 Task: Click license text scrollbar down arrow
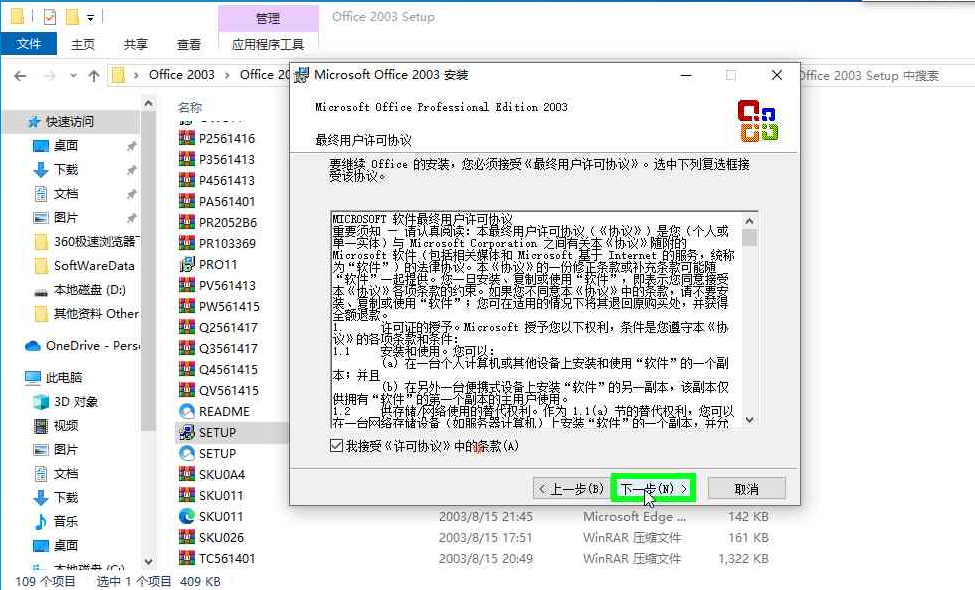click(x=749, y=420)
